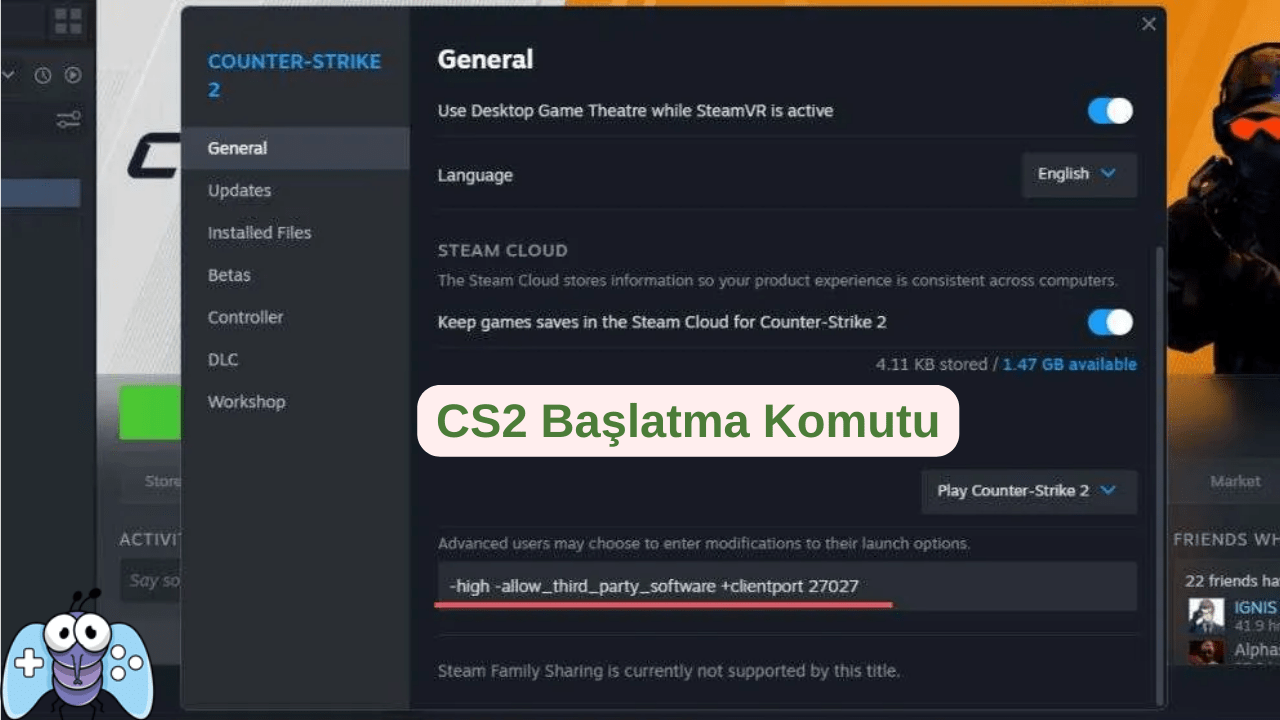Open the library grid view icon
The image size is (1280, 720).
pos(69,21)
